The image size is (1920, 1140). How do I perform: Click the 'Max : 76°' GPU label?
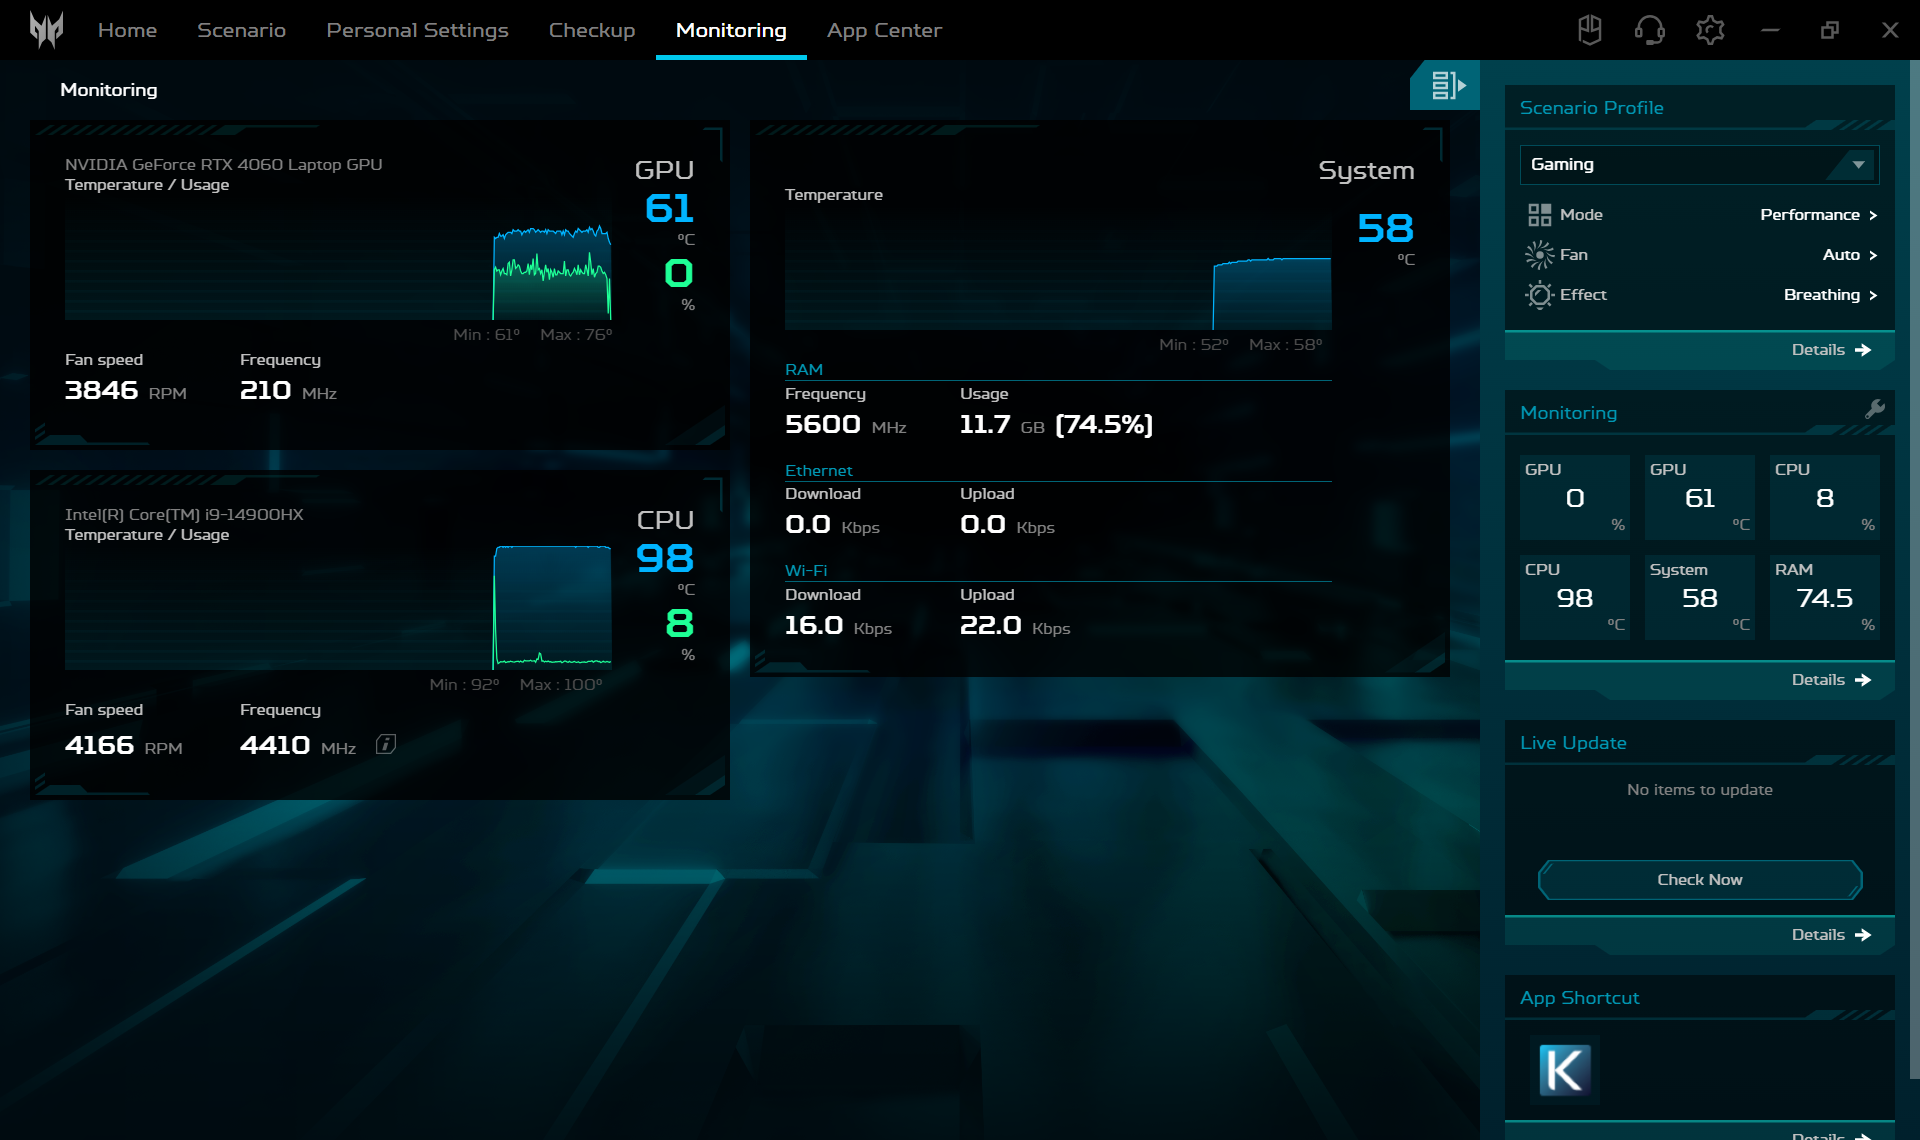point(576,335)
